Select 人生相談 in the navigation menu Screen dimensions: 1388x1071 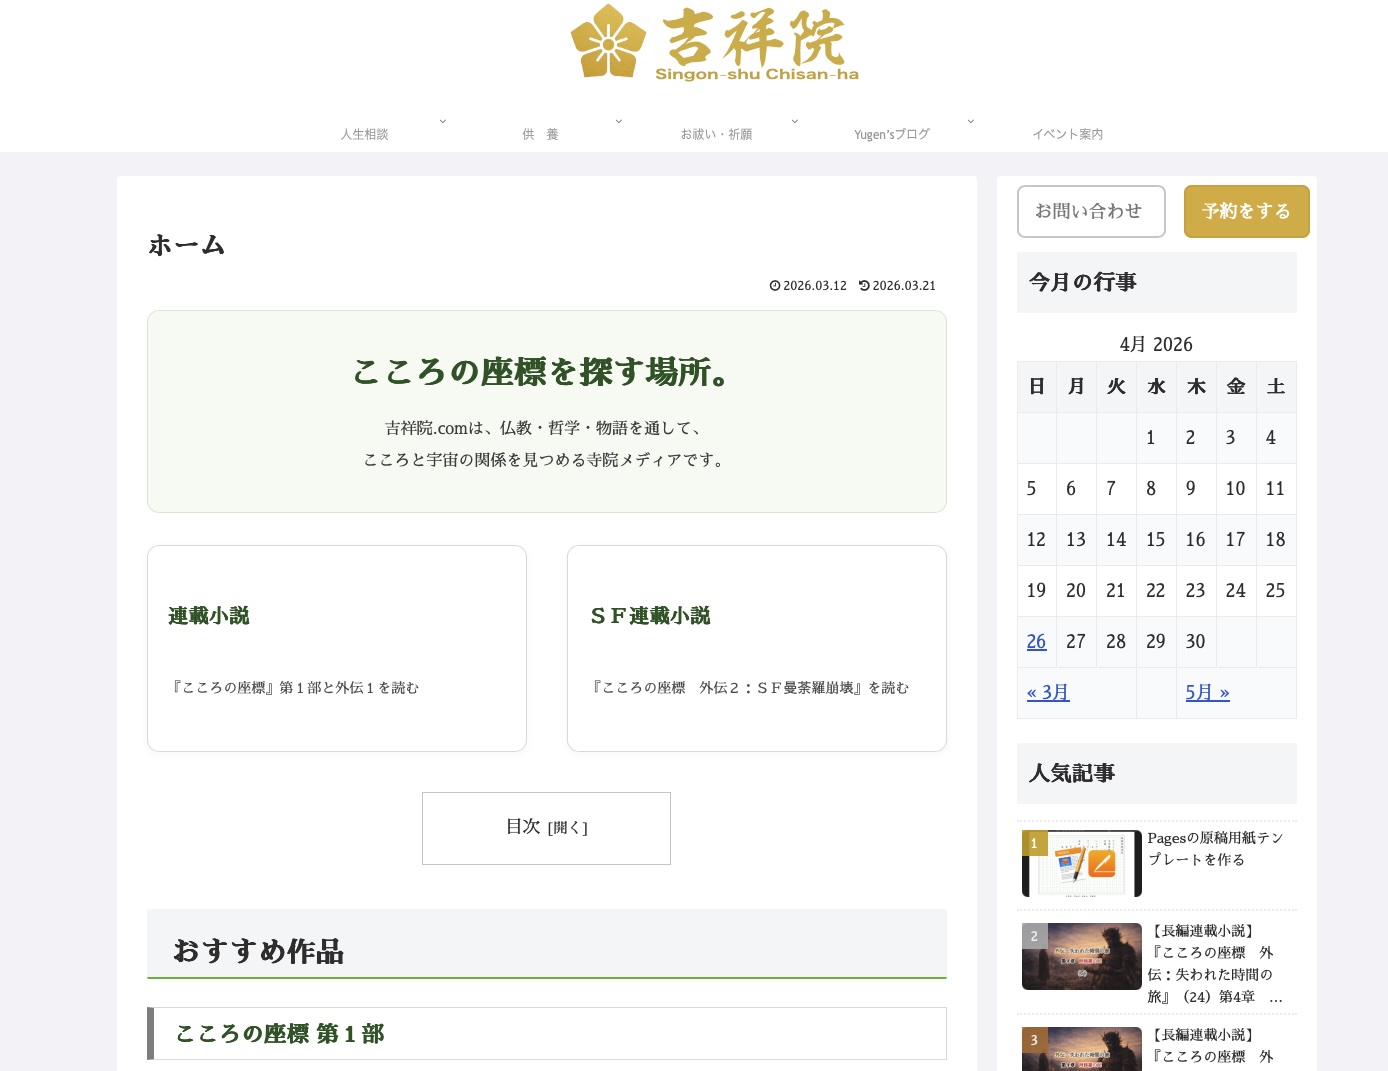tap(364, 133)
